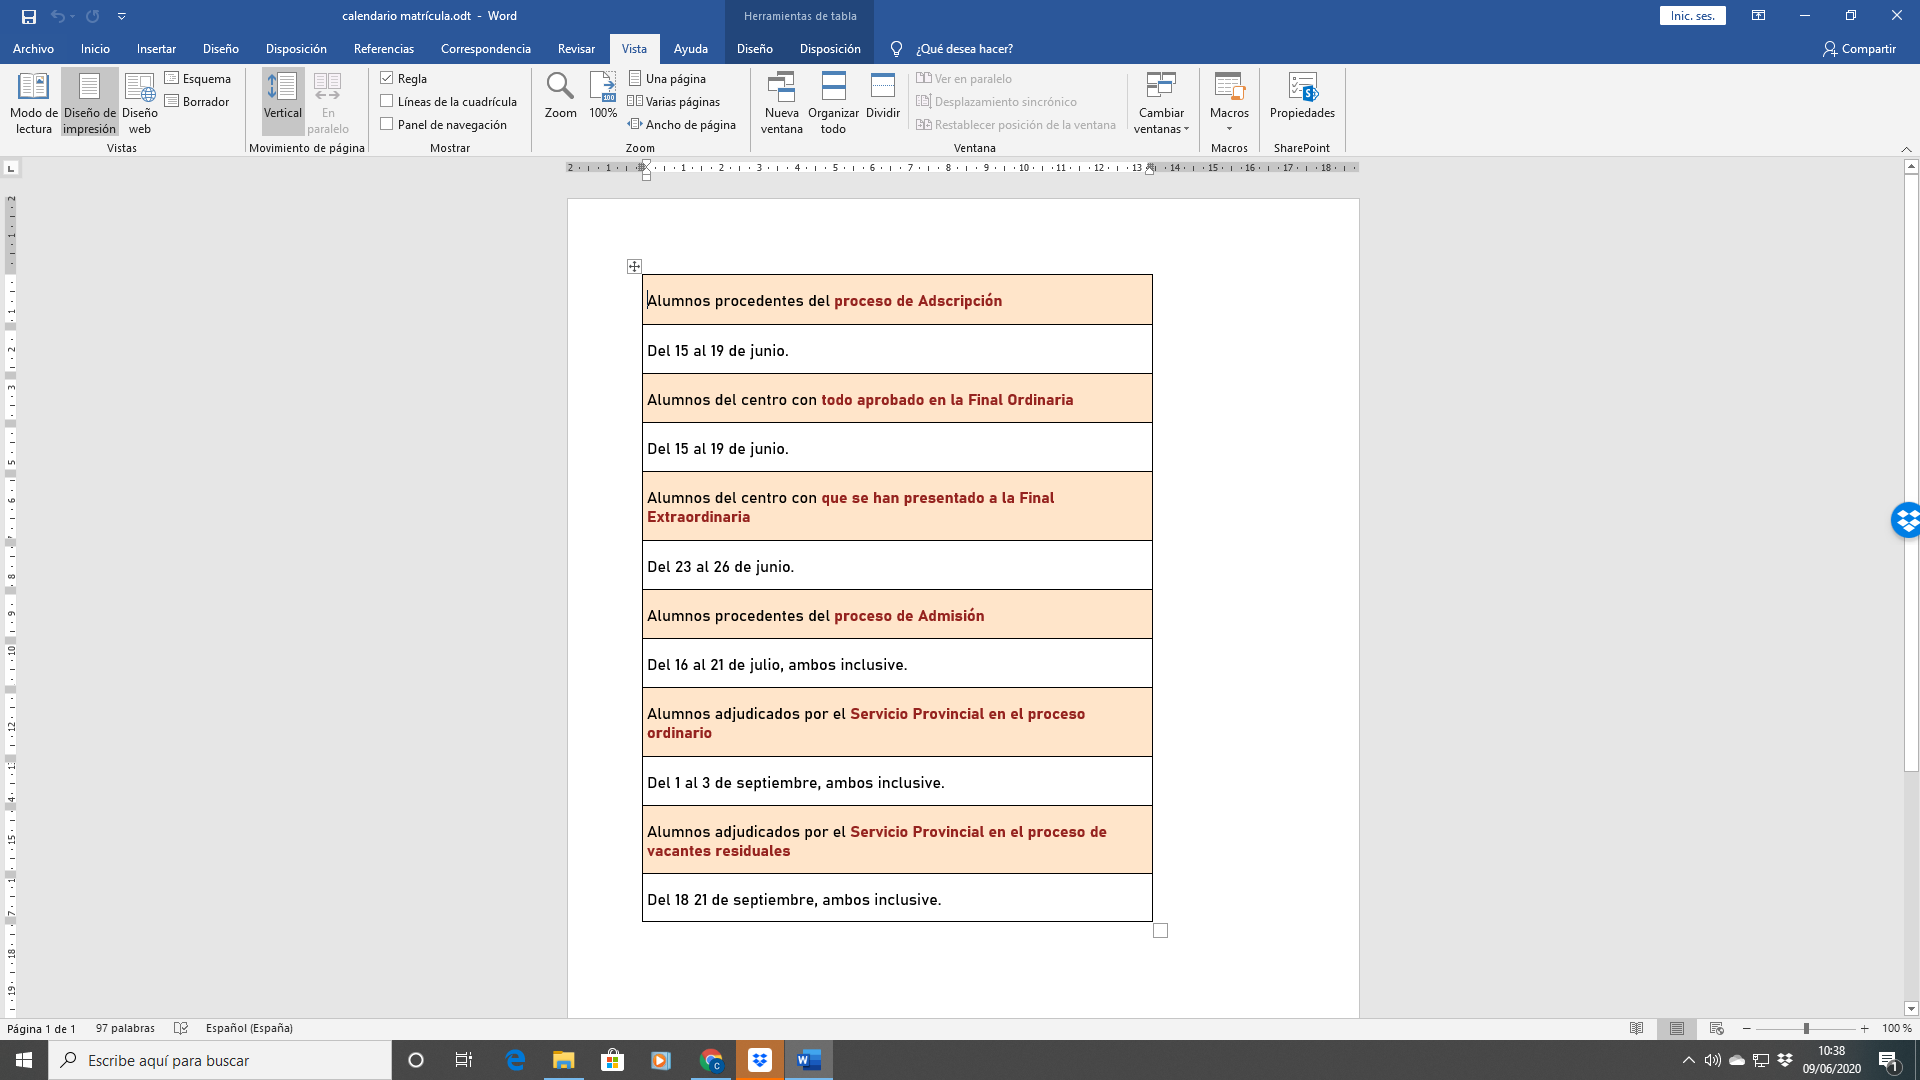The image size is (1920, 1080).
Task: Click the Compartir button
Action: [x=1859, y=48]
